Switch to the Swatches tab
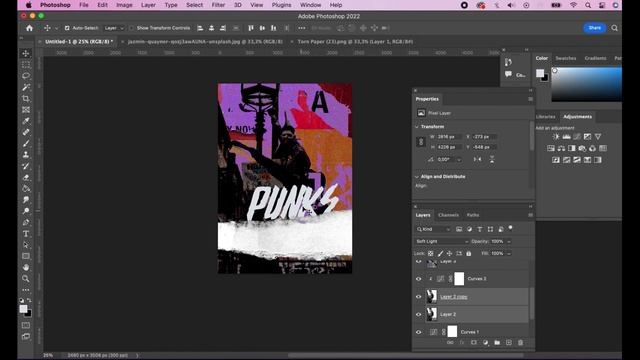This screenshot has width=640, height=360. [566, 58]
